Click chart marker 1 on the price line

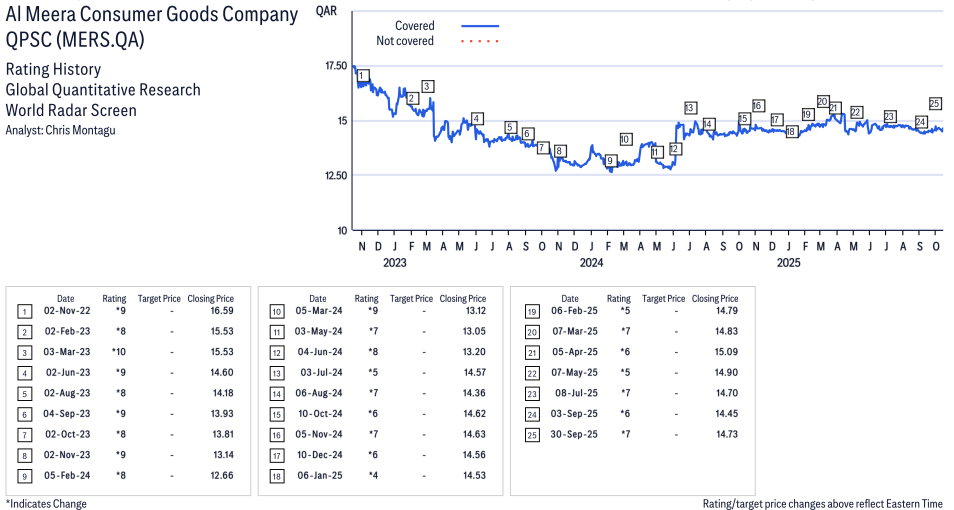click(x=363, y=75)
